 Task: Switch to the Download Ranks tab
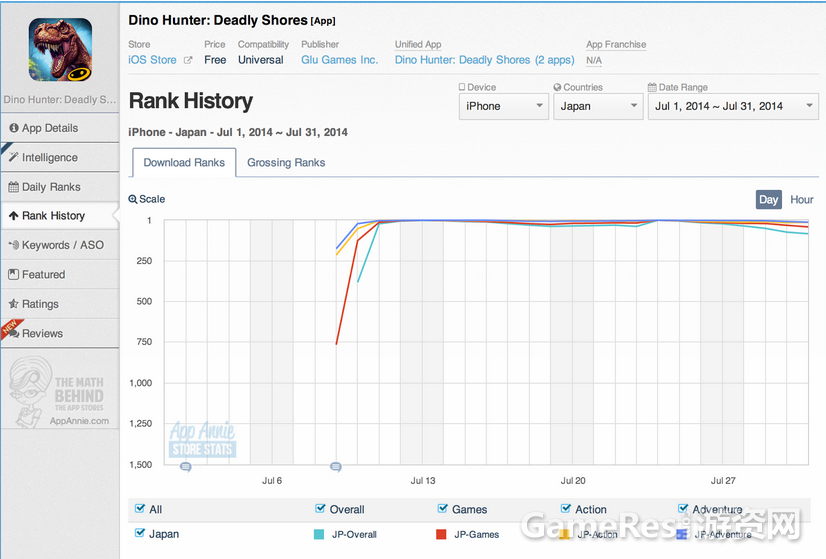point(184,163)
